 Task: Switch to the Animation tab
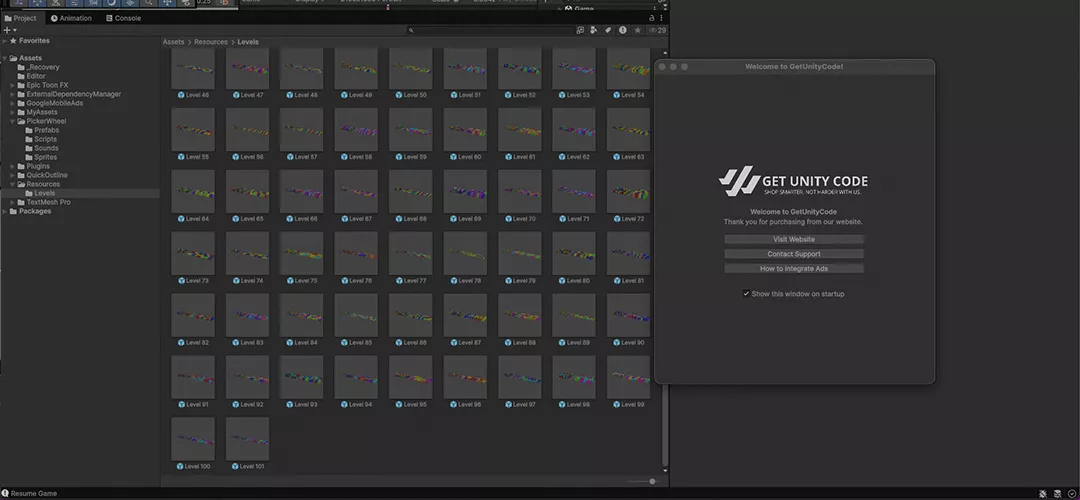point(70,18)
